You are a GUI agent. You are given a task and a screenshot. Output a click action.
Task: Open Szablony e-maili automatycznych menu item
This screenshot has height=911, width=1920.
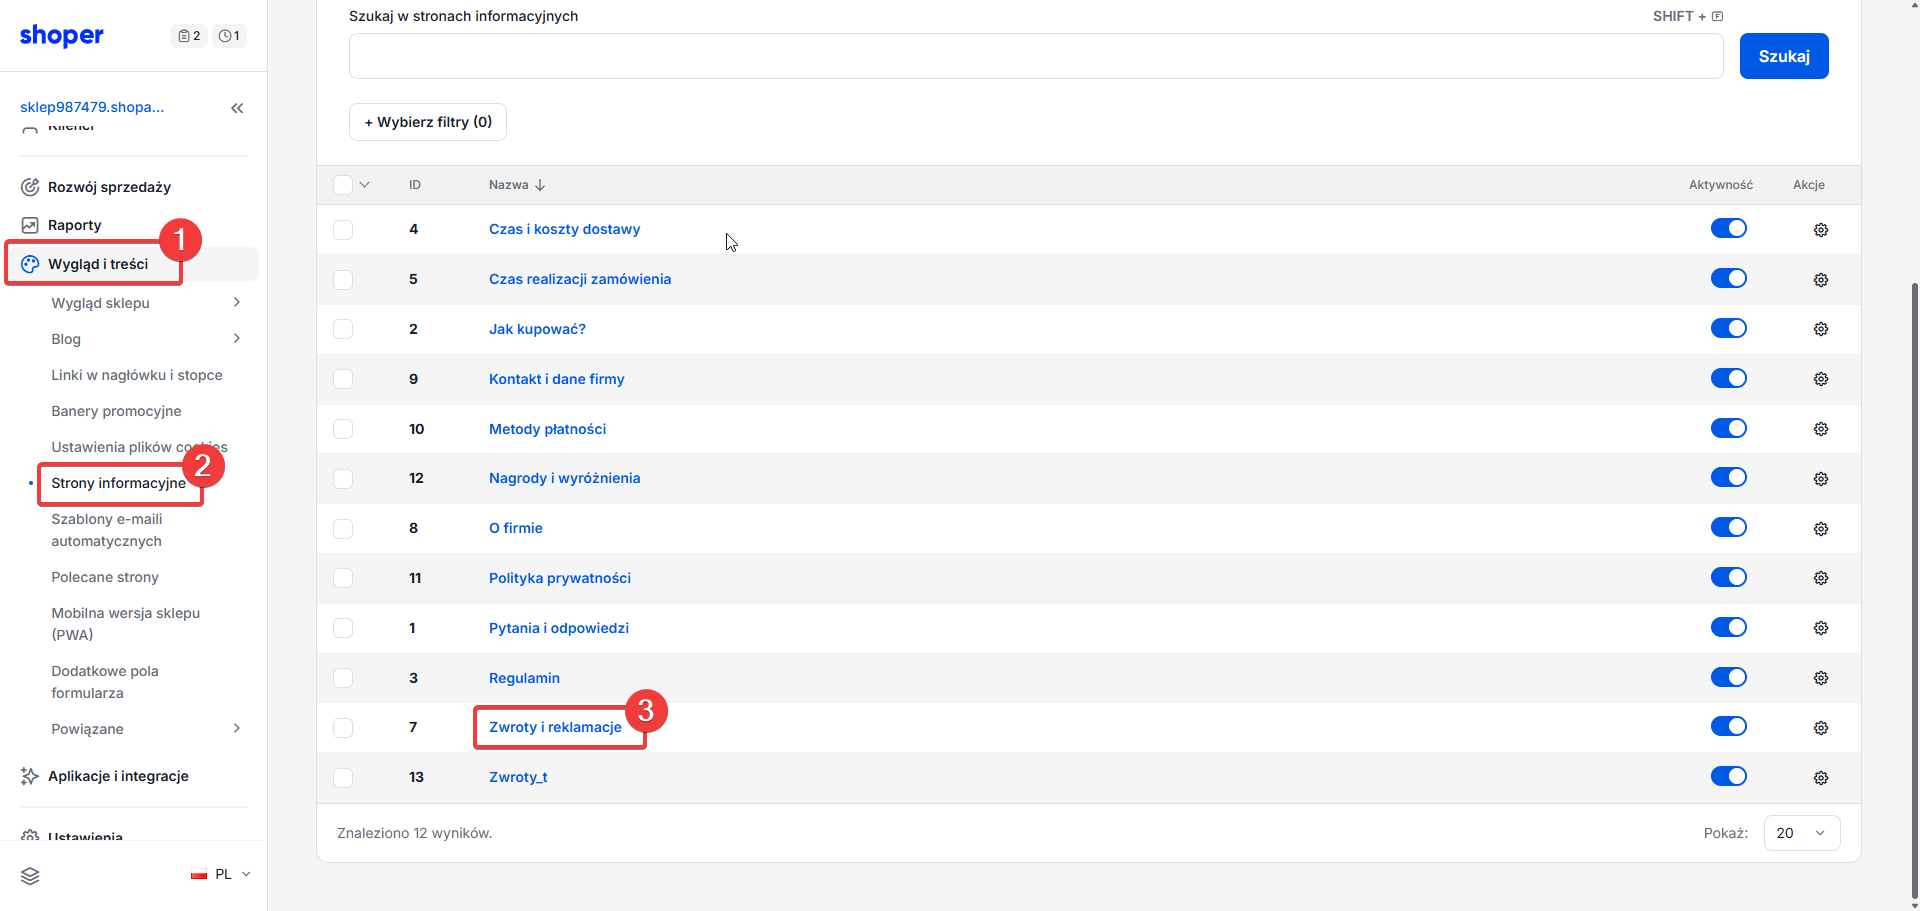point(107,530)
